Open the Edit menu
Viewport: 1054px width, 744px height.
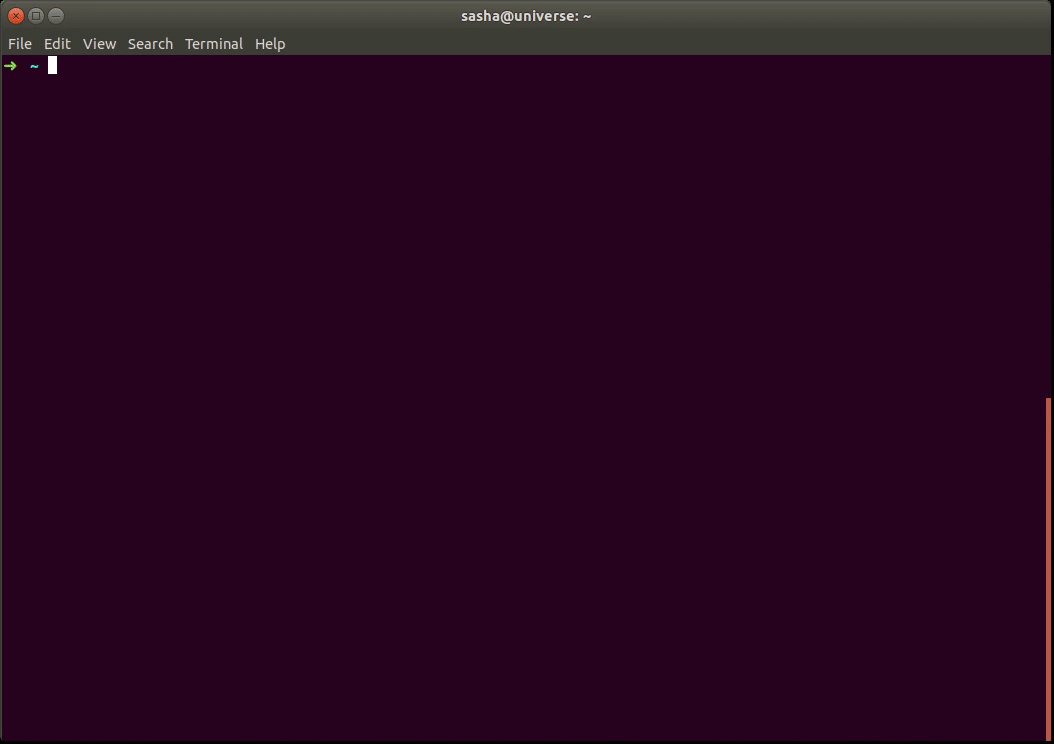(x=57, y=43)
